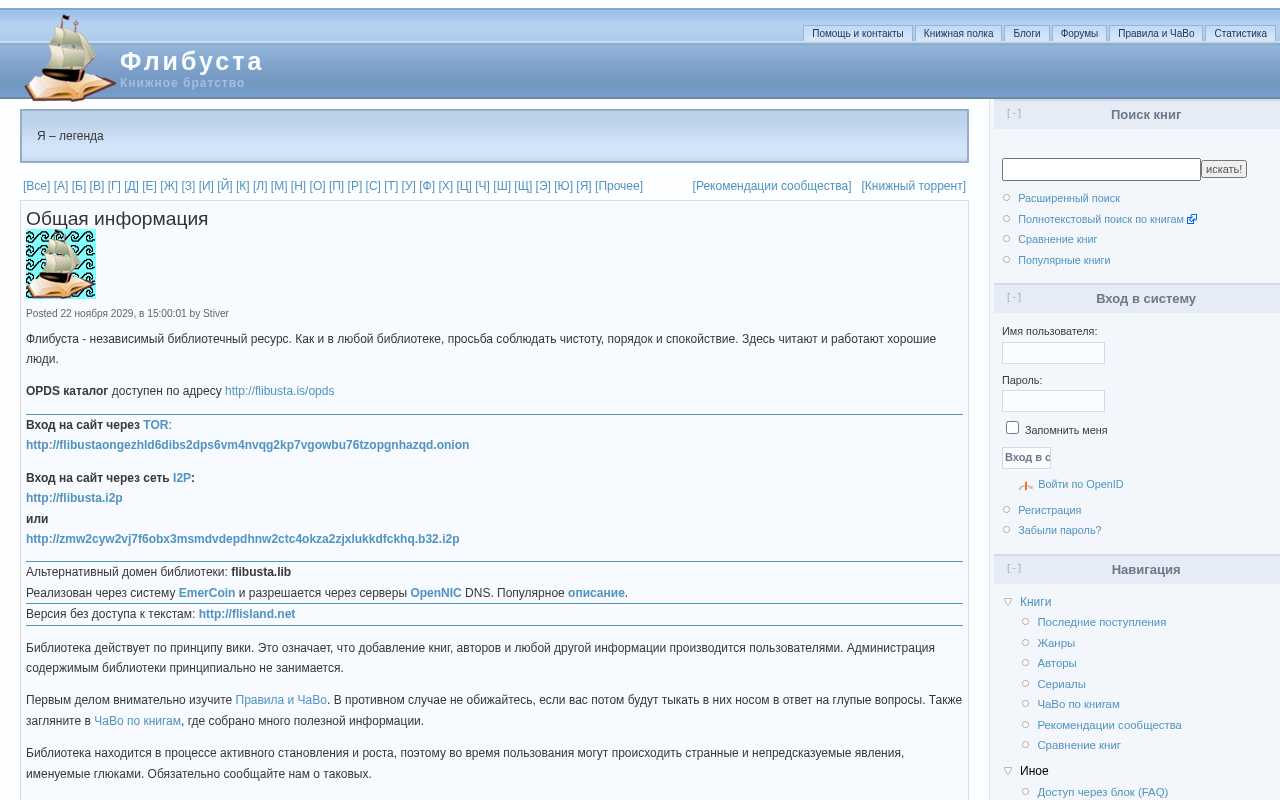Switch to the Статистика tab
The image size is (1280, 800).
point(1240,34)
